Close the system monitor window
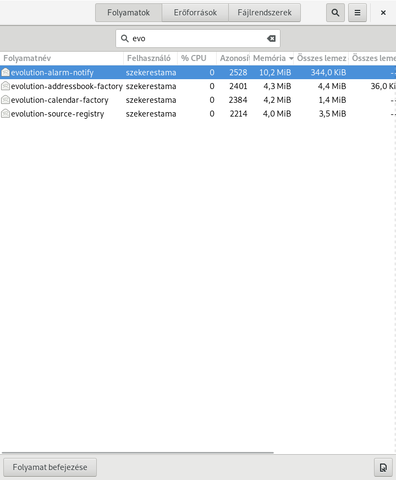 (x=383, y=13)
